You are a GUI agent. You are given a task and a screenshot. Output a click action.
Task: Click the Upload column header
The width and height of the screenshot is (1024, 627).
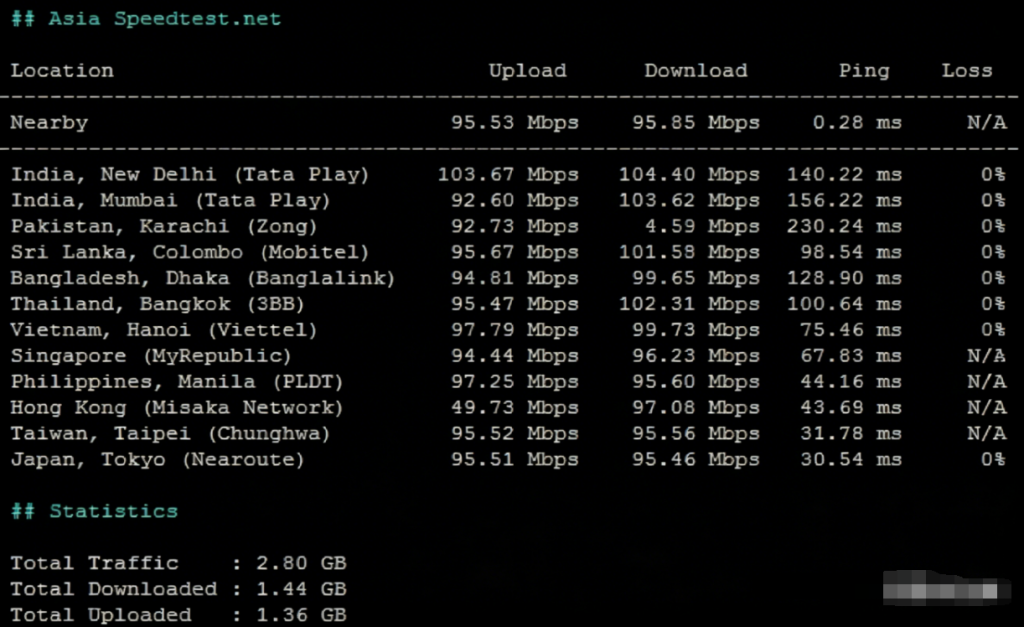(527, 71)
